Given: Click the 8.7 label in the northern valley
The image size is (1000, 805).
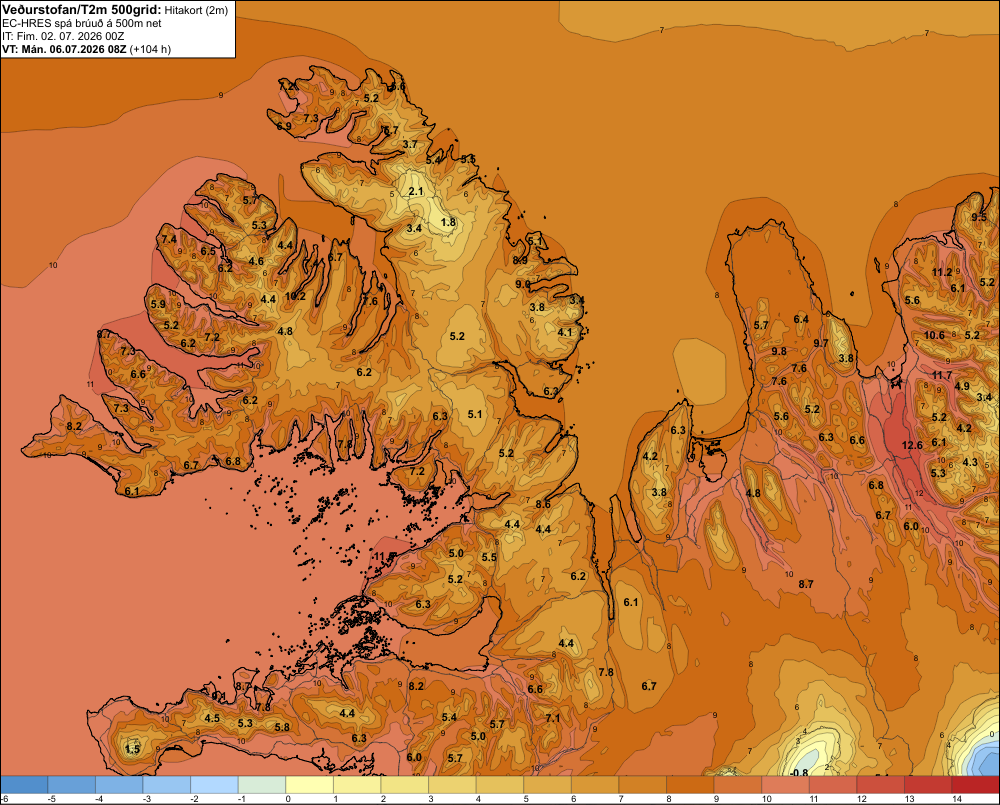Looking at the screenshot, I should click(x=806, y=584).
